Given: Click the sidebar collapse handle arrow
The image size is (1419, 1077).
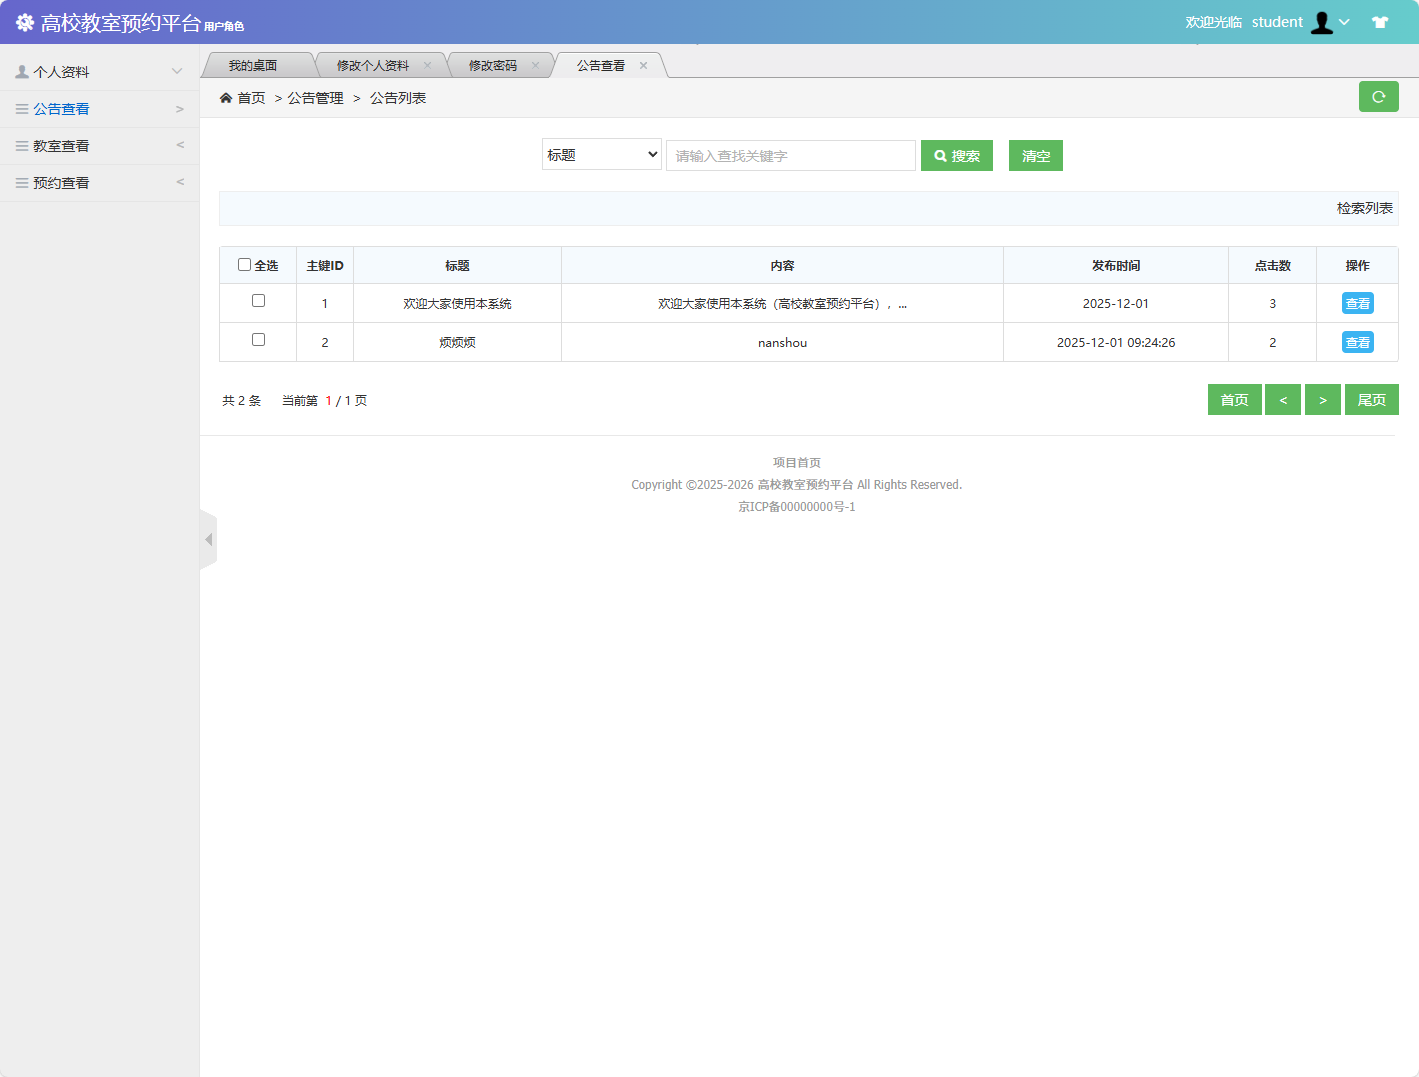Looking at the screenshot, I should click(x=208, y=539).
